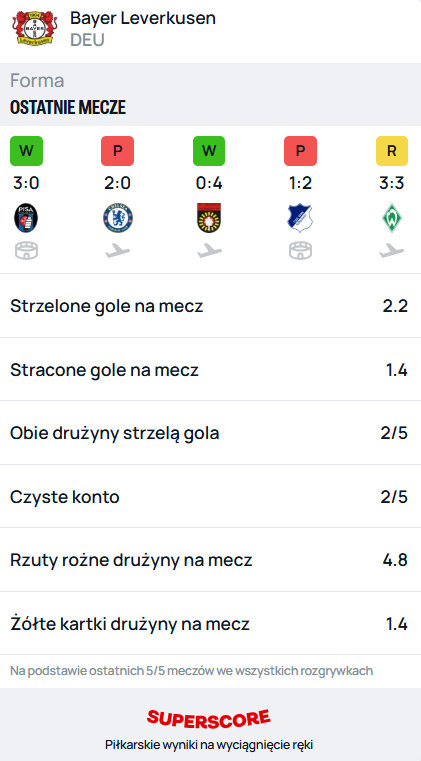The width and height of the screenshot is (421, 761).
Task: Click the Bayer Leverkusen team name
Action: pyautogui.click(x=143, y=18)
